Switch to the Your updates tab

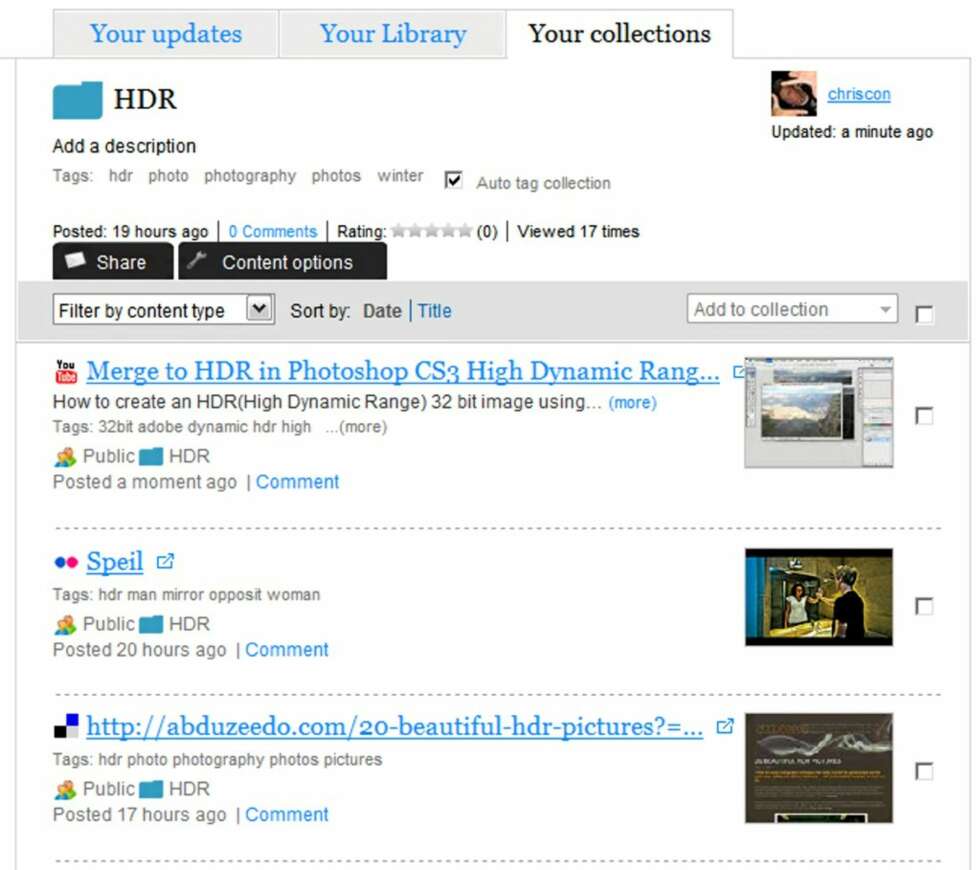[x=166, y=34]
